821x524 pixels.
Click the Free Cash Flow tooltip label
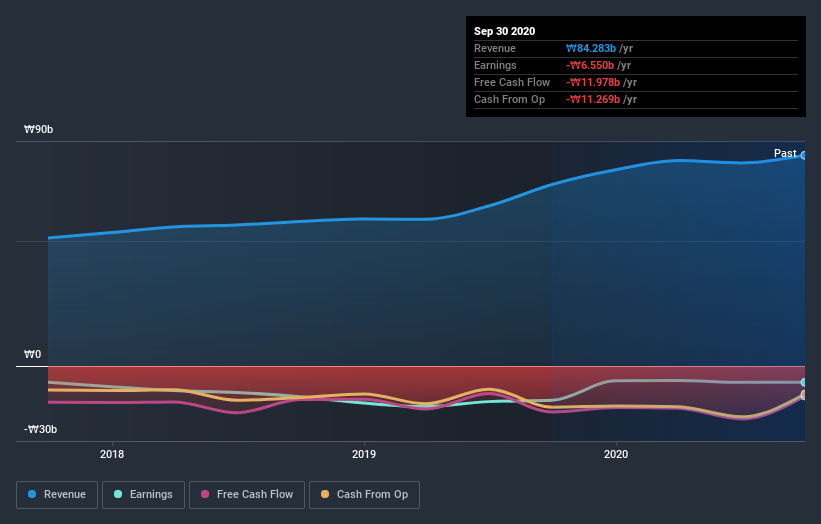pyautogui.click(x=512, y=83)
